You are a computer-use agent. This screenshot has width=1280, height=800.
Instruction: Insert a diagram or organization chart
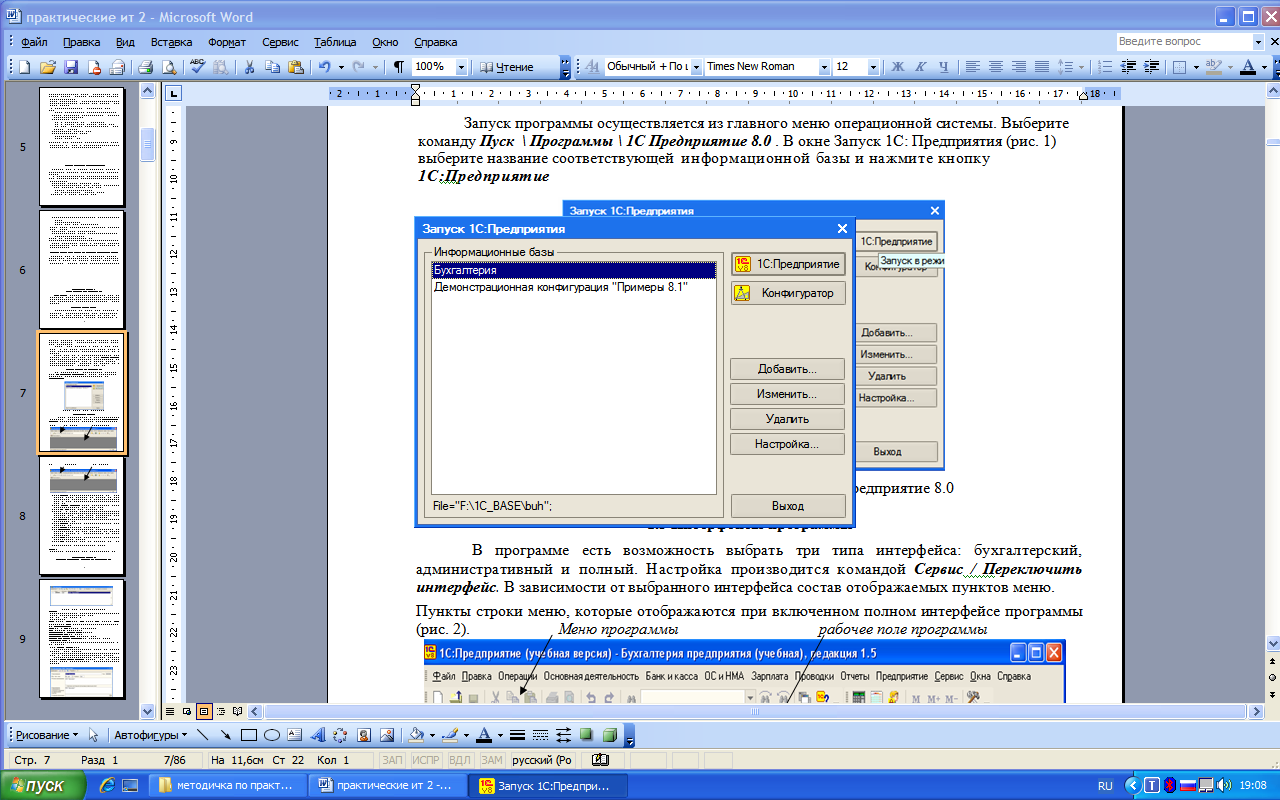pyautogui.click(x=341, y=735)
